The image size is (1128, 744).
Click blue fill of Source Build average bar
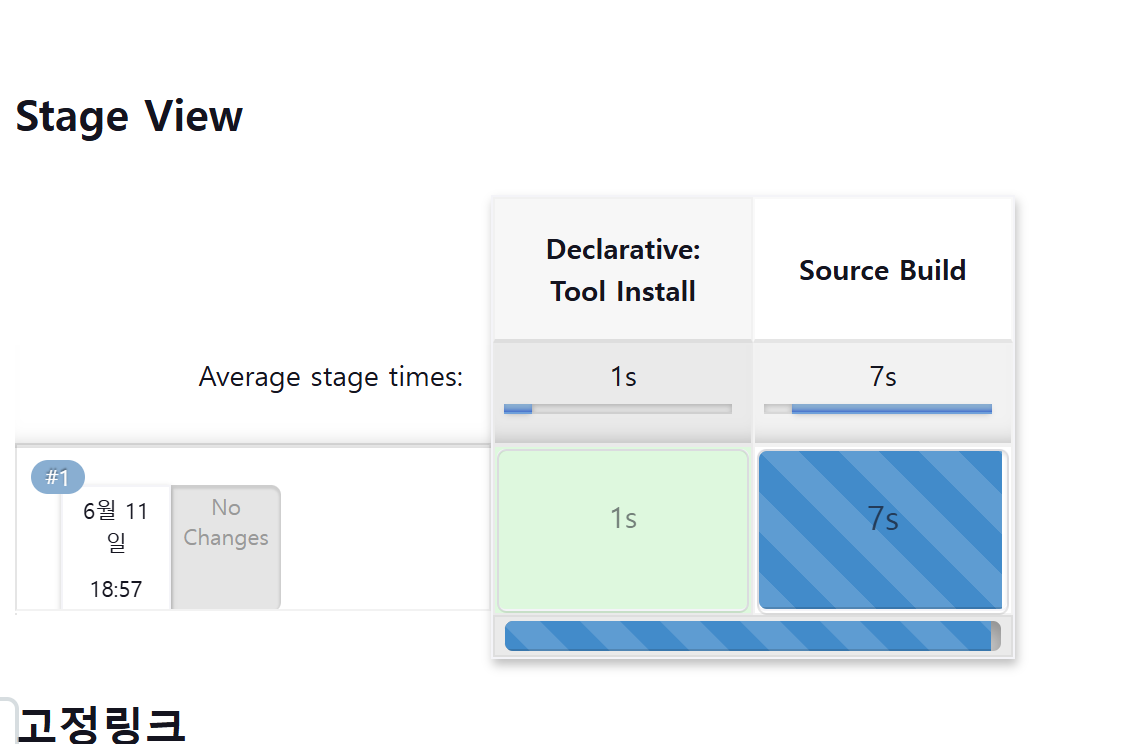point(891,408)
